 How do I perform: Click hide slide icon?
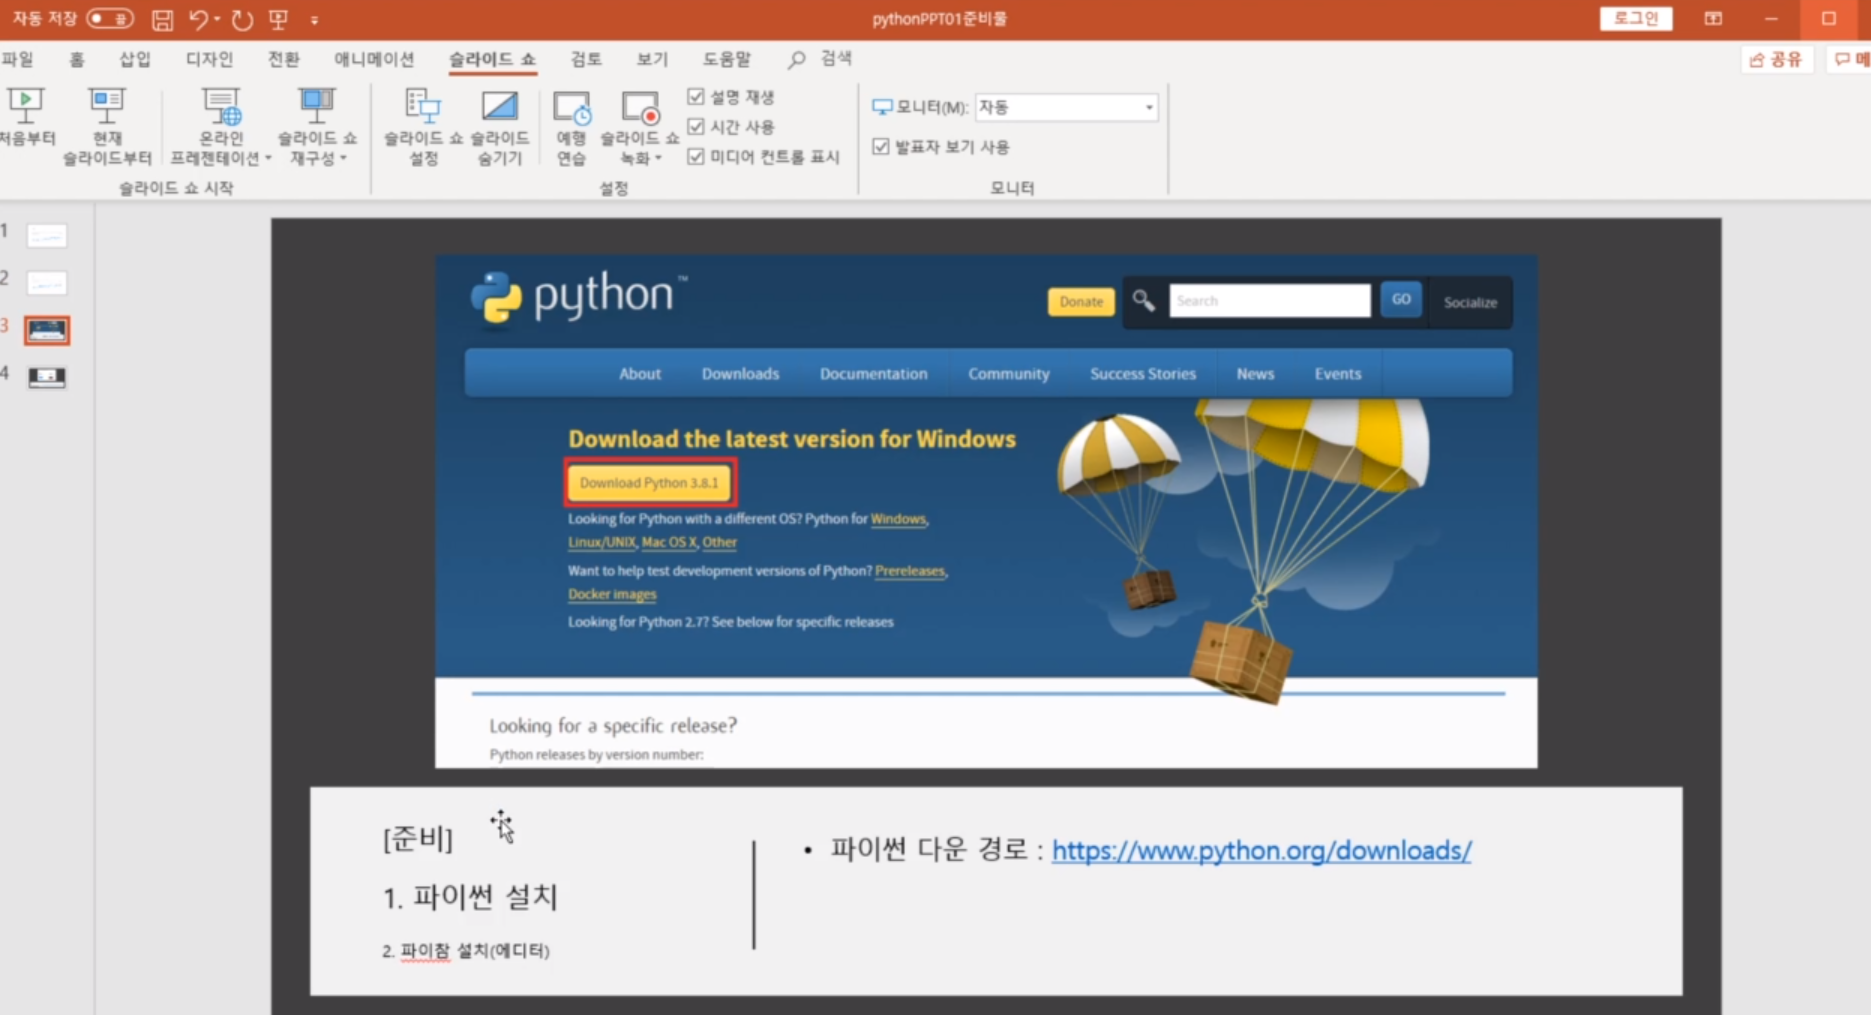(499, 105)
